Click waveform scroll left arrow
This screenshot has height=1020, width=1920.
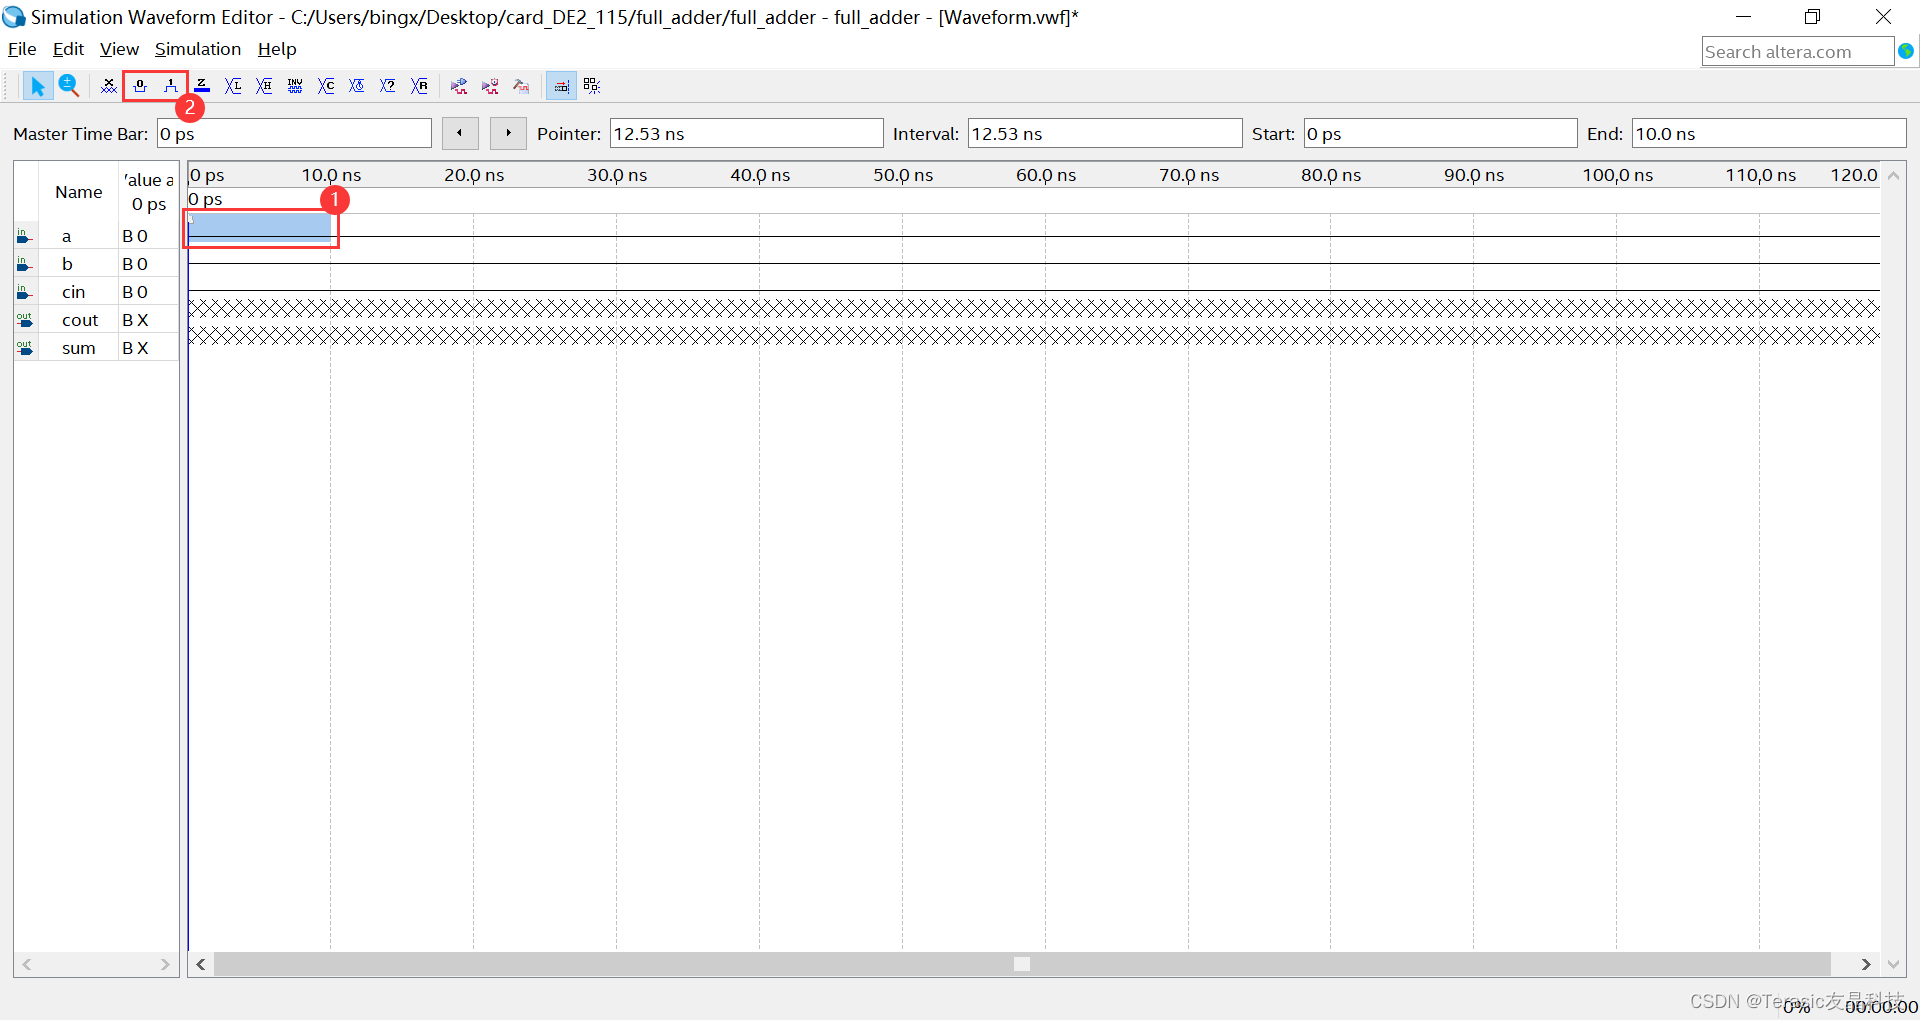[201, 964]
